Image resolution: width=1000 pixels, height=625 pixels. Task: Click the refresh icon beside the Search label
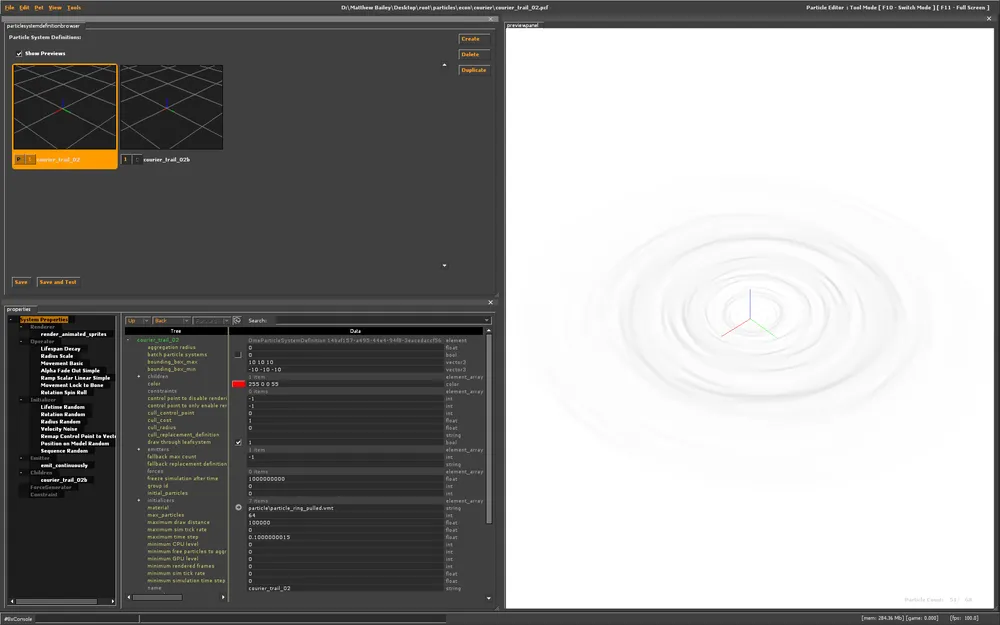click(237, 320)
